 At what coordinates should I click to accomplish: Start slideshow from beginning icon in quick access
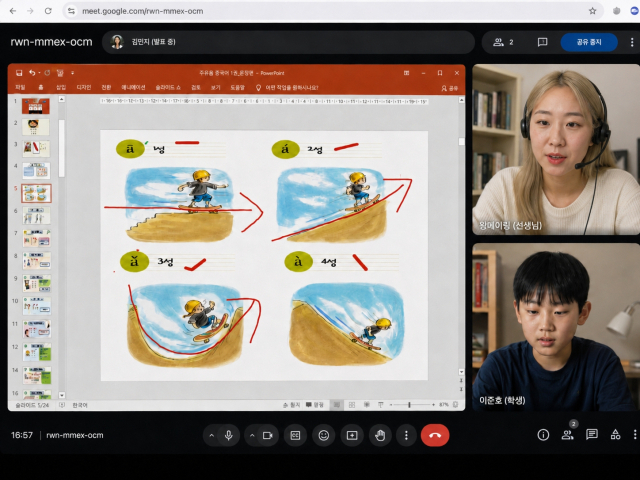tap(60, 73)
